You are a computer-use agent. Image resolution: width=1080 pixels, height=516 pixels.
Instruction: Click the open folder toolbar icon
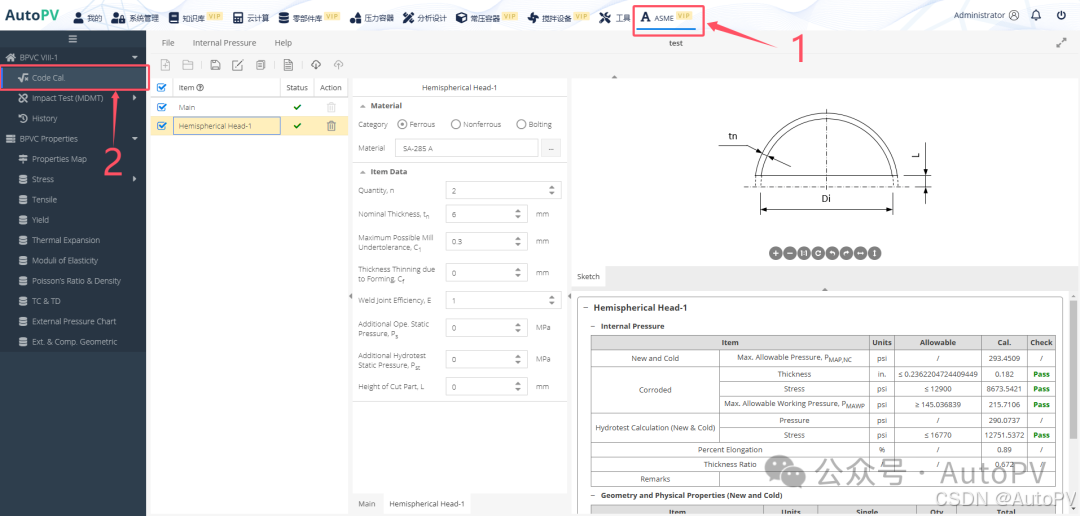[187, 65]
